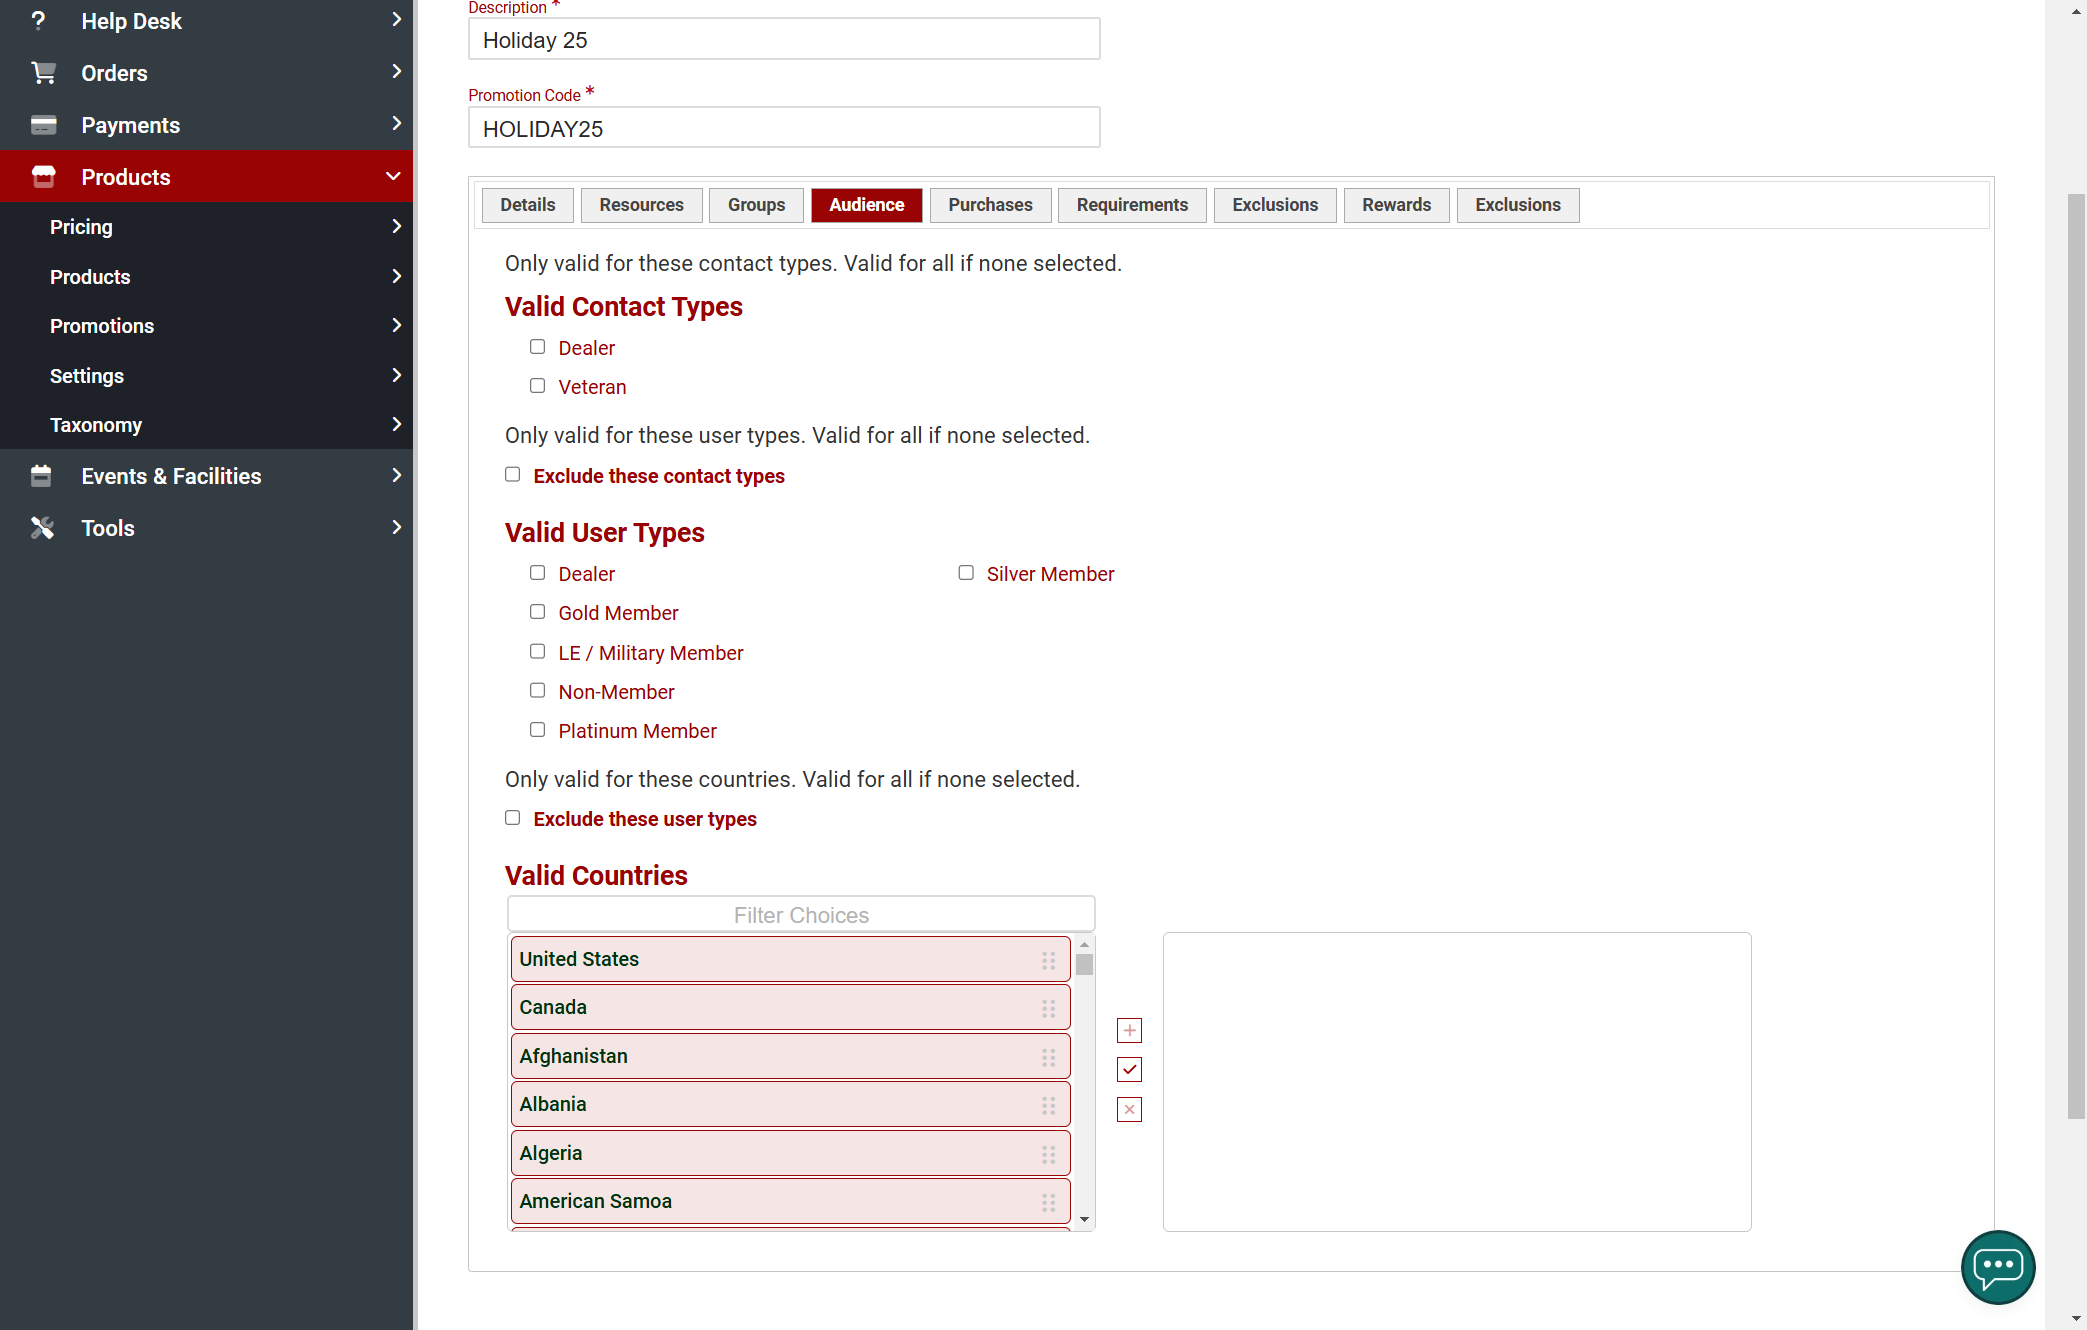The width and height of the screenshot is (2087, 1330).
Task: Click the Filter Choices input field
Action: [x=801, y=915]
